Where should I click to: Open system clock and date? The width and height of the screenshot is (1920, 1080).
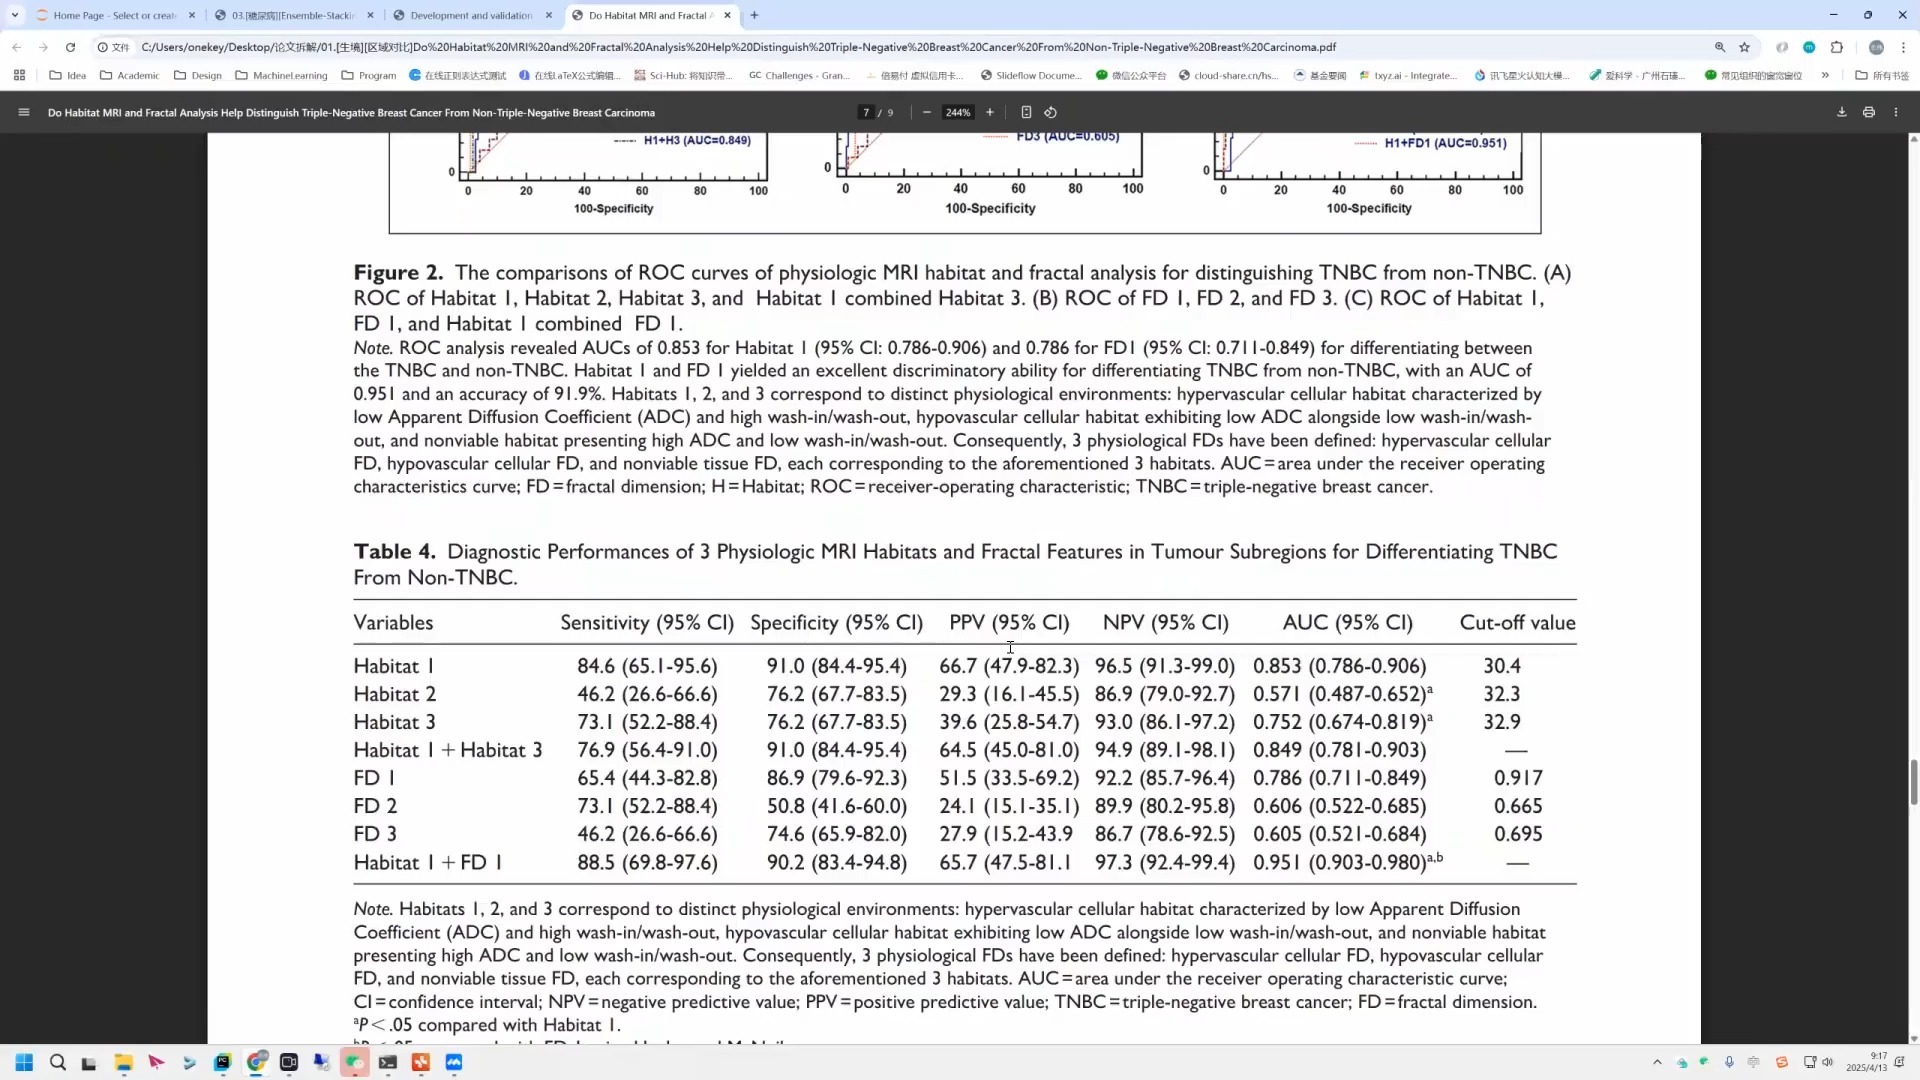pos(1866,1062)
